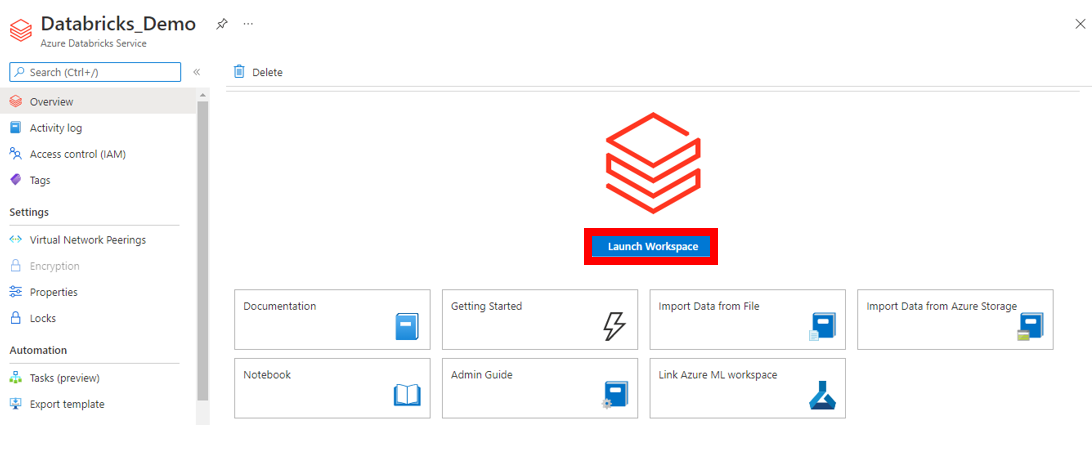The image size is (1092, 461).
Task: Click the Access control people icon
Action: click(15, 154)
